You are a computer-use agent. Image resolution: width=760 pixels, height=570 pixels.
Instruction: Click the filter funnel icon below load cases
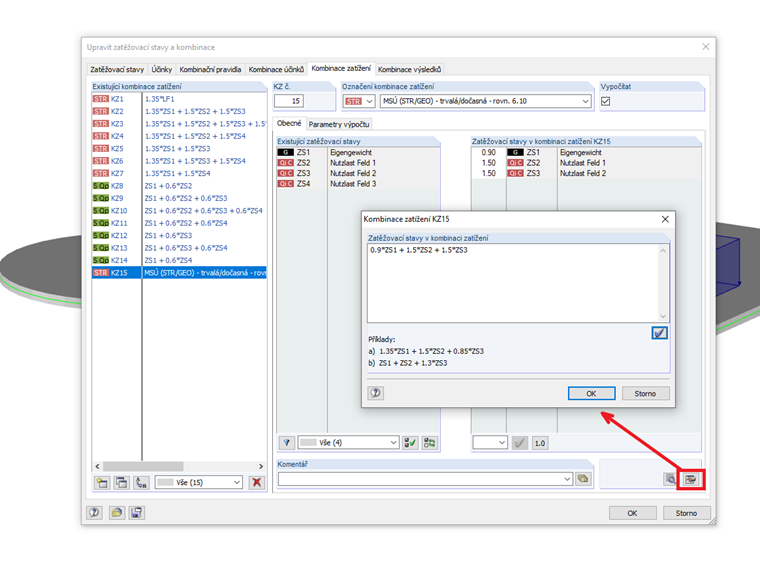[x=286, y=443]
